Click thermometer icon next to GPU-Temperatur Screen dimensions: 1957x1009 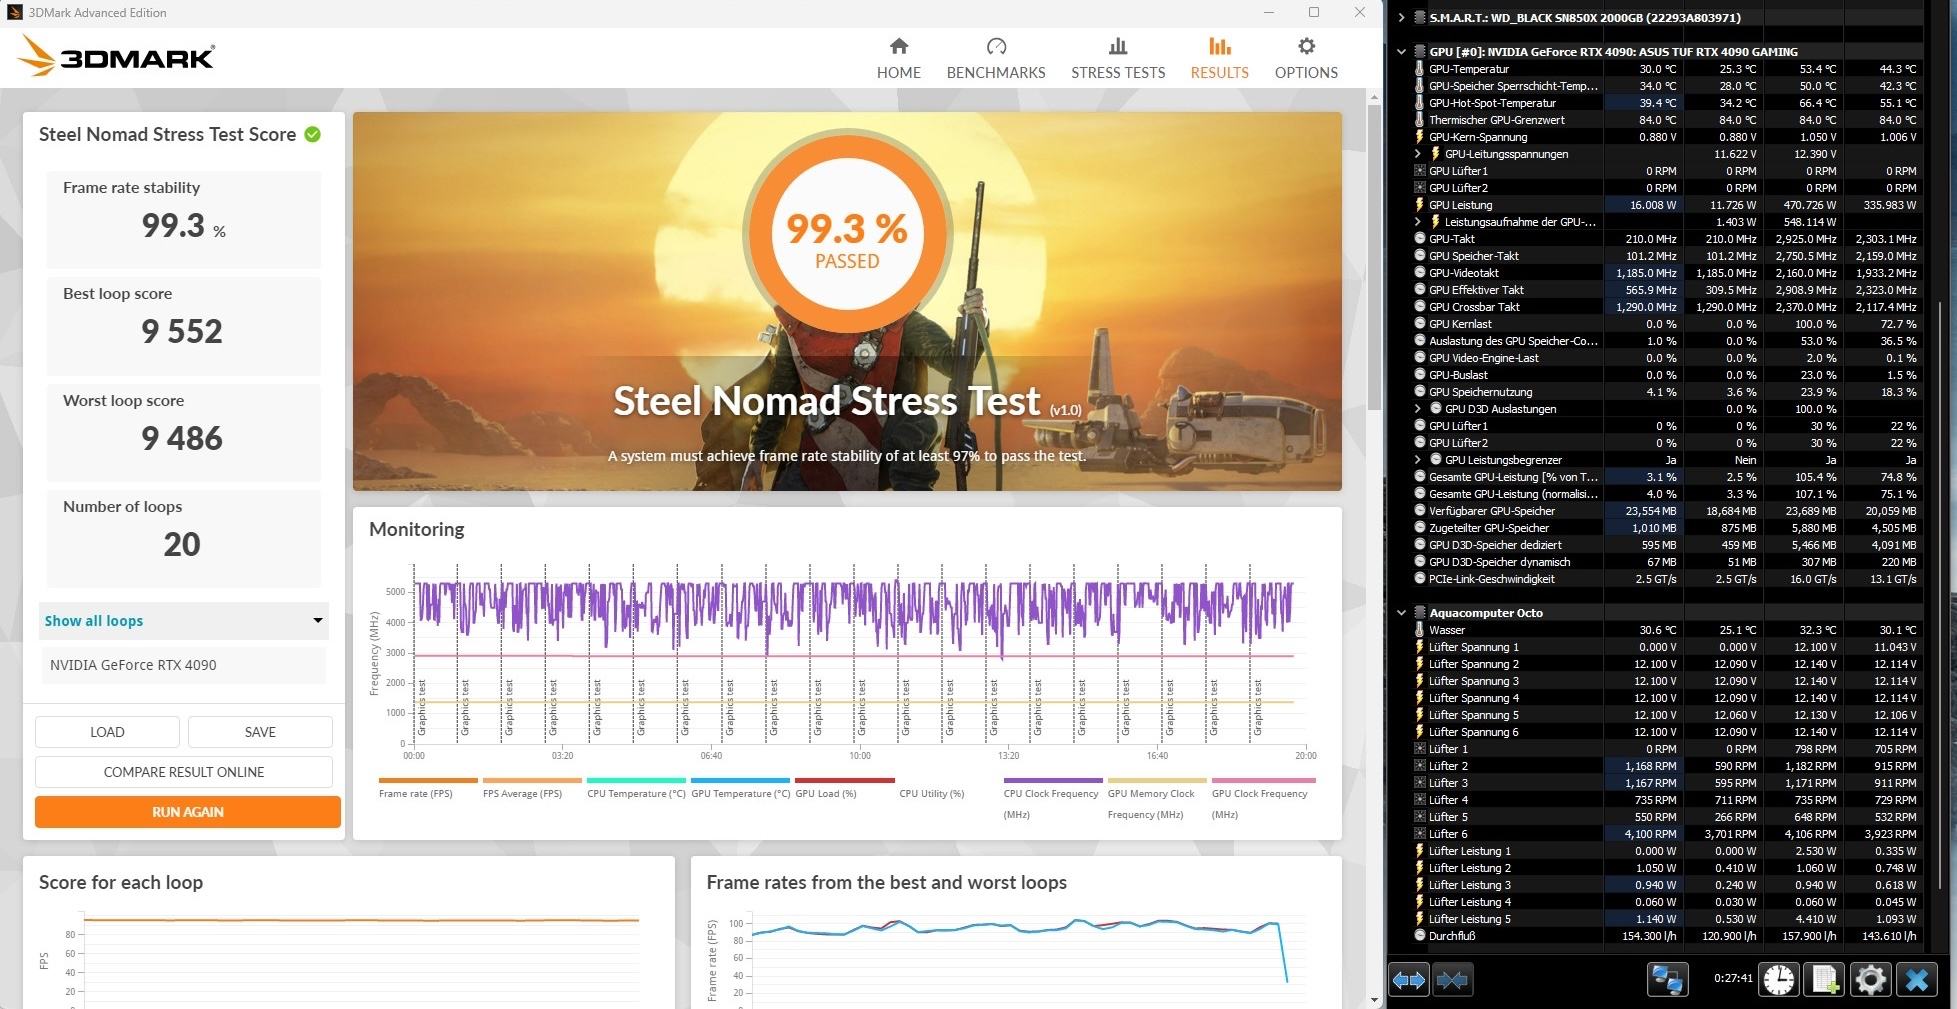click(1419, 69)
